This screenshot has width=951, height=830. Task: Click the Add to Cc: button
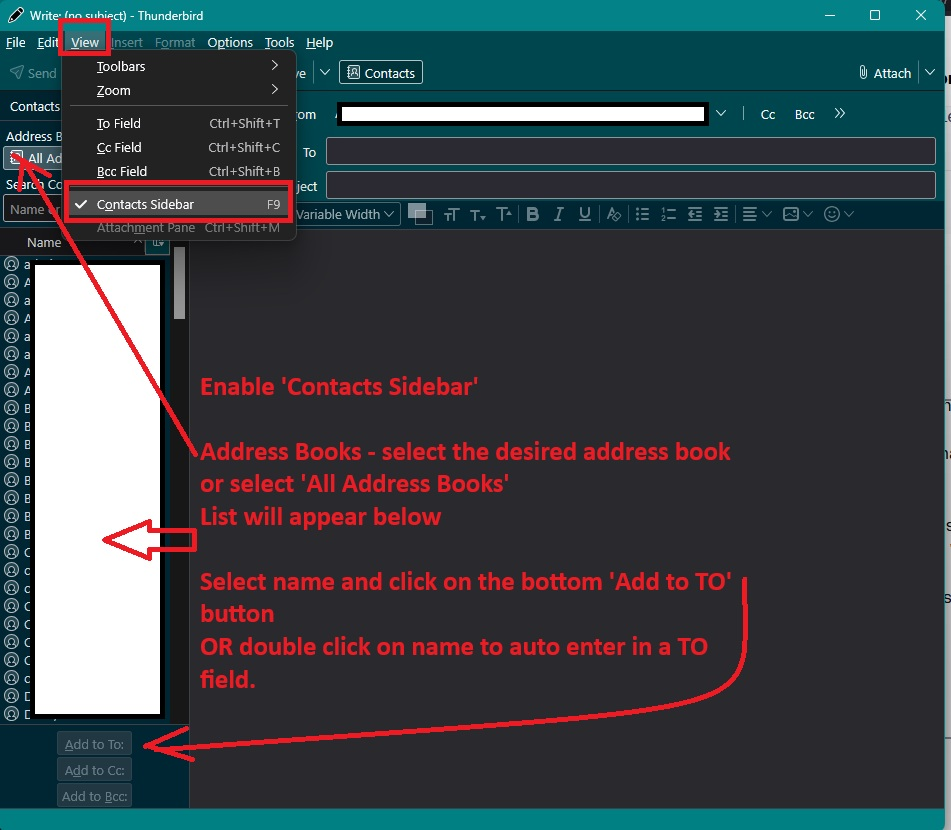pyautogui.click(x=95, y=770)
